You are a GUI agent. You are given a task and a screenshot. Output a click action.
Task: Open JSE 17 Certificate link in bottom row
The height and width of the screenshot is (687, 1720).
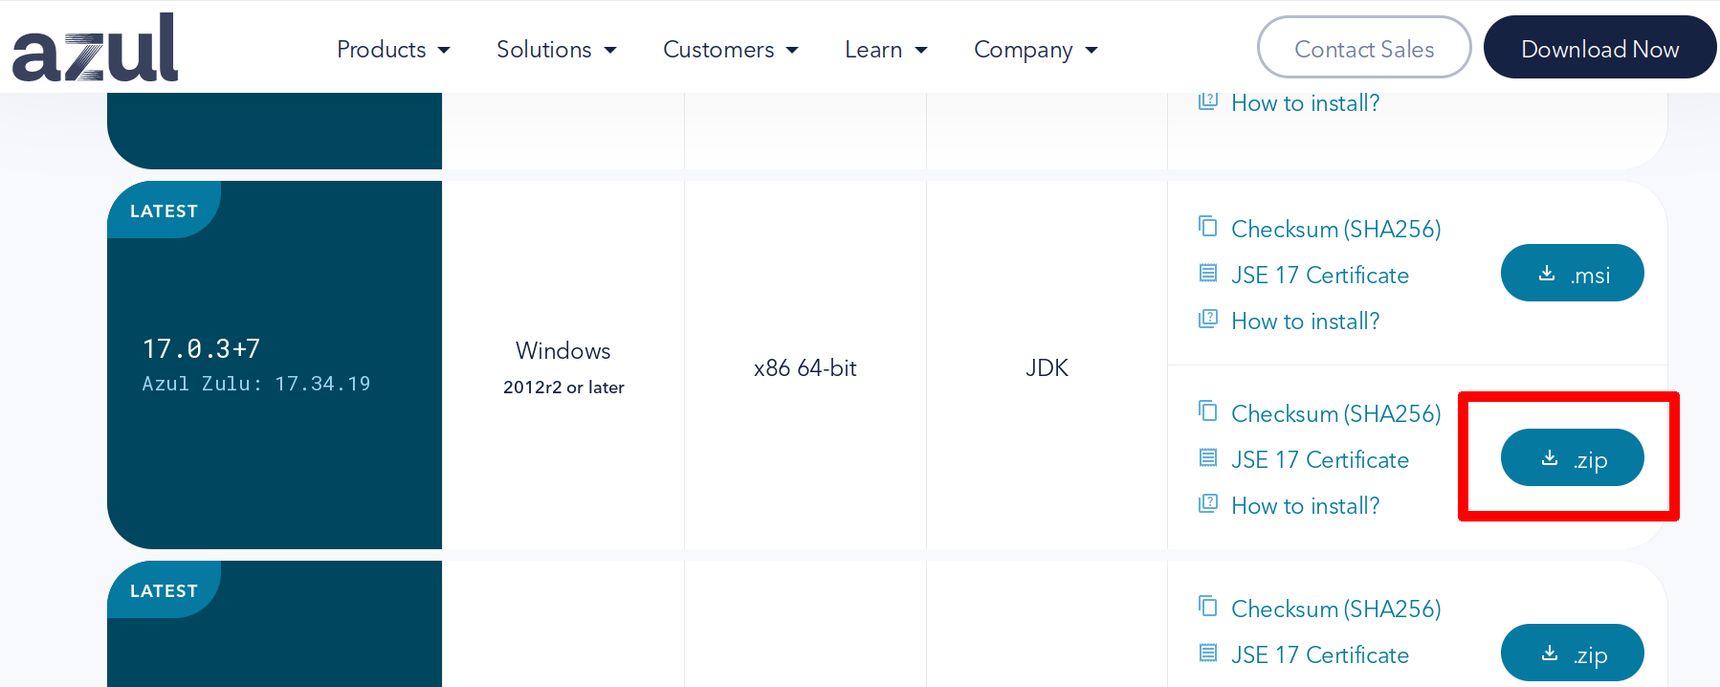1320,655
